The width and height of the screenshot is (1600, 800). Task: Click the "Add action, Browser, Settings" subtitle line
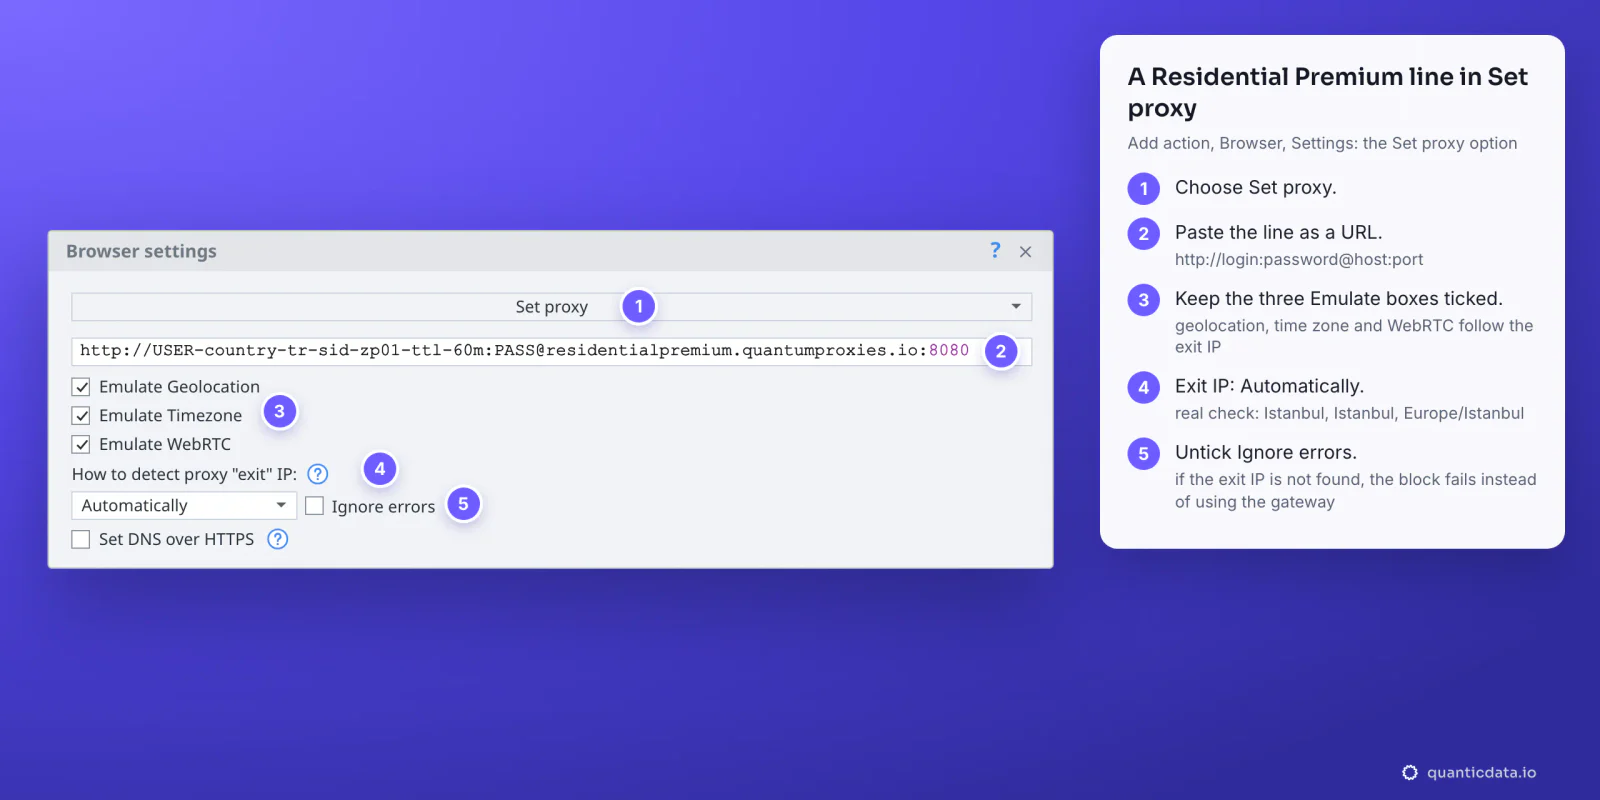tap(1322, 143)
